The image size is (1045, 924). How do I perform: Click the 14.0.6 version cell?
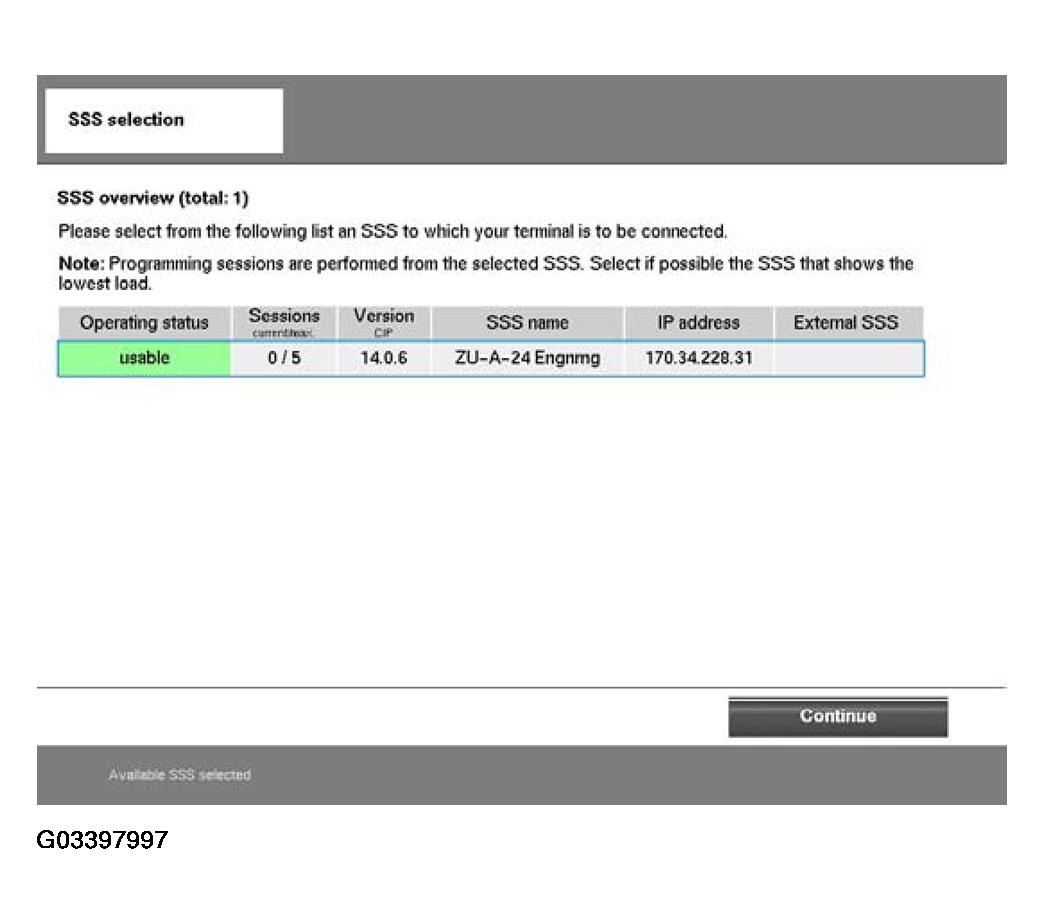[x=383, y=358]
